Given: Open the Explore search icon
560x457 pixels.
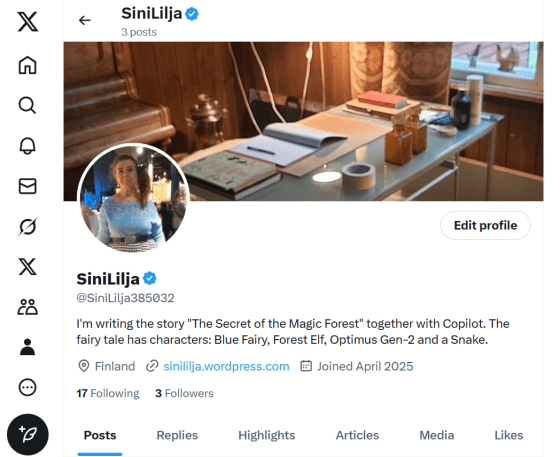Looking at the screenshot, I should click(x=28, y=105).
